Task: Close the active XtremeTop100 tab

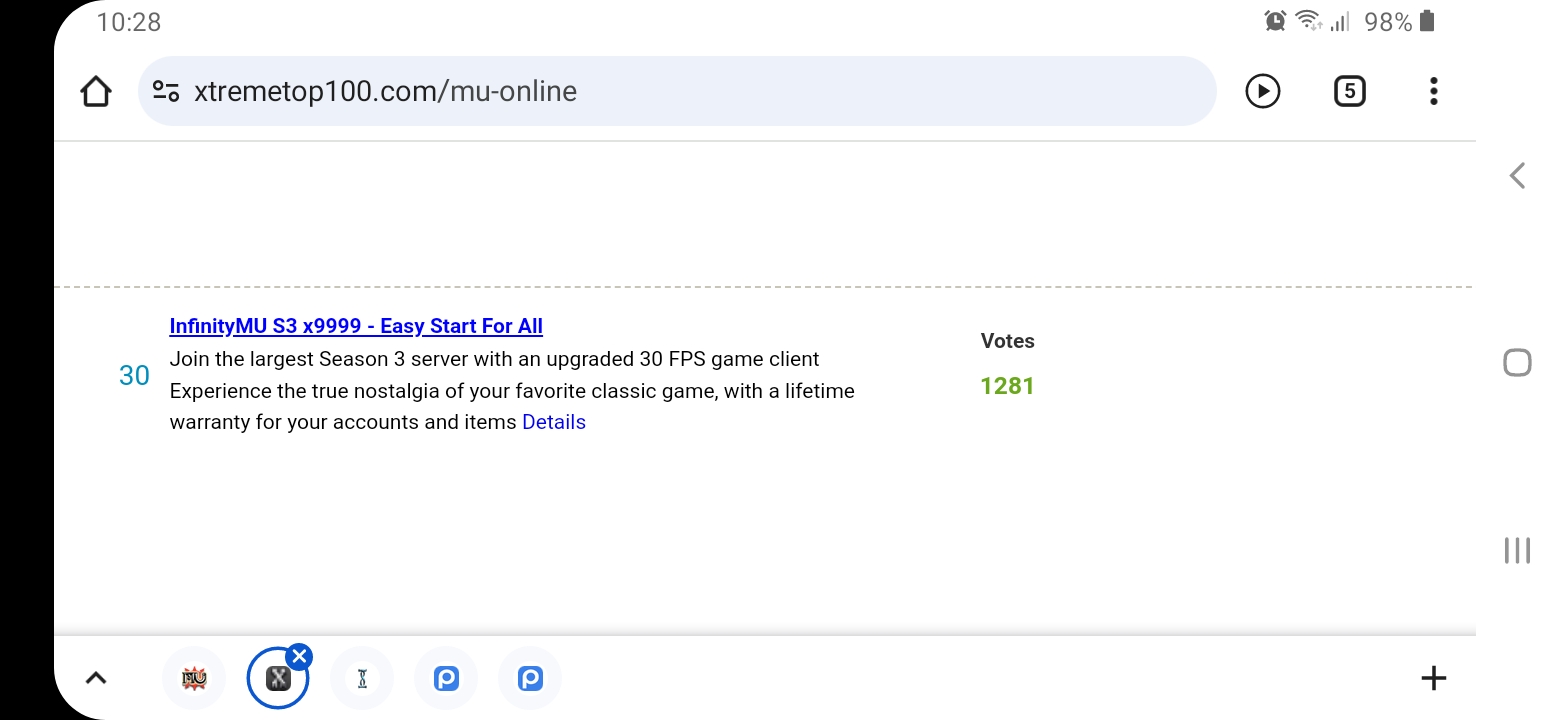Action: coord(298,656)
